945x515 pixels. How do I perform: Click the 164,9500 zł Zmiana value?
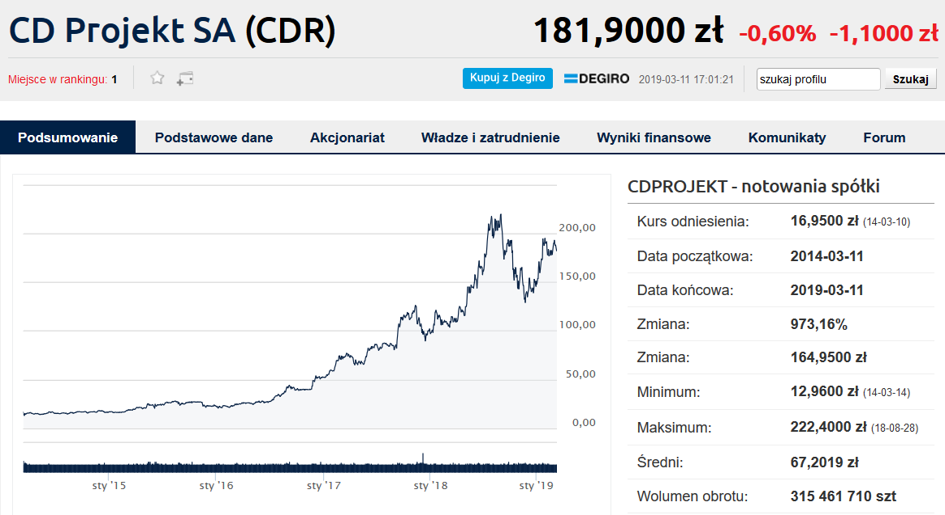coord(828,357)
